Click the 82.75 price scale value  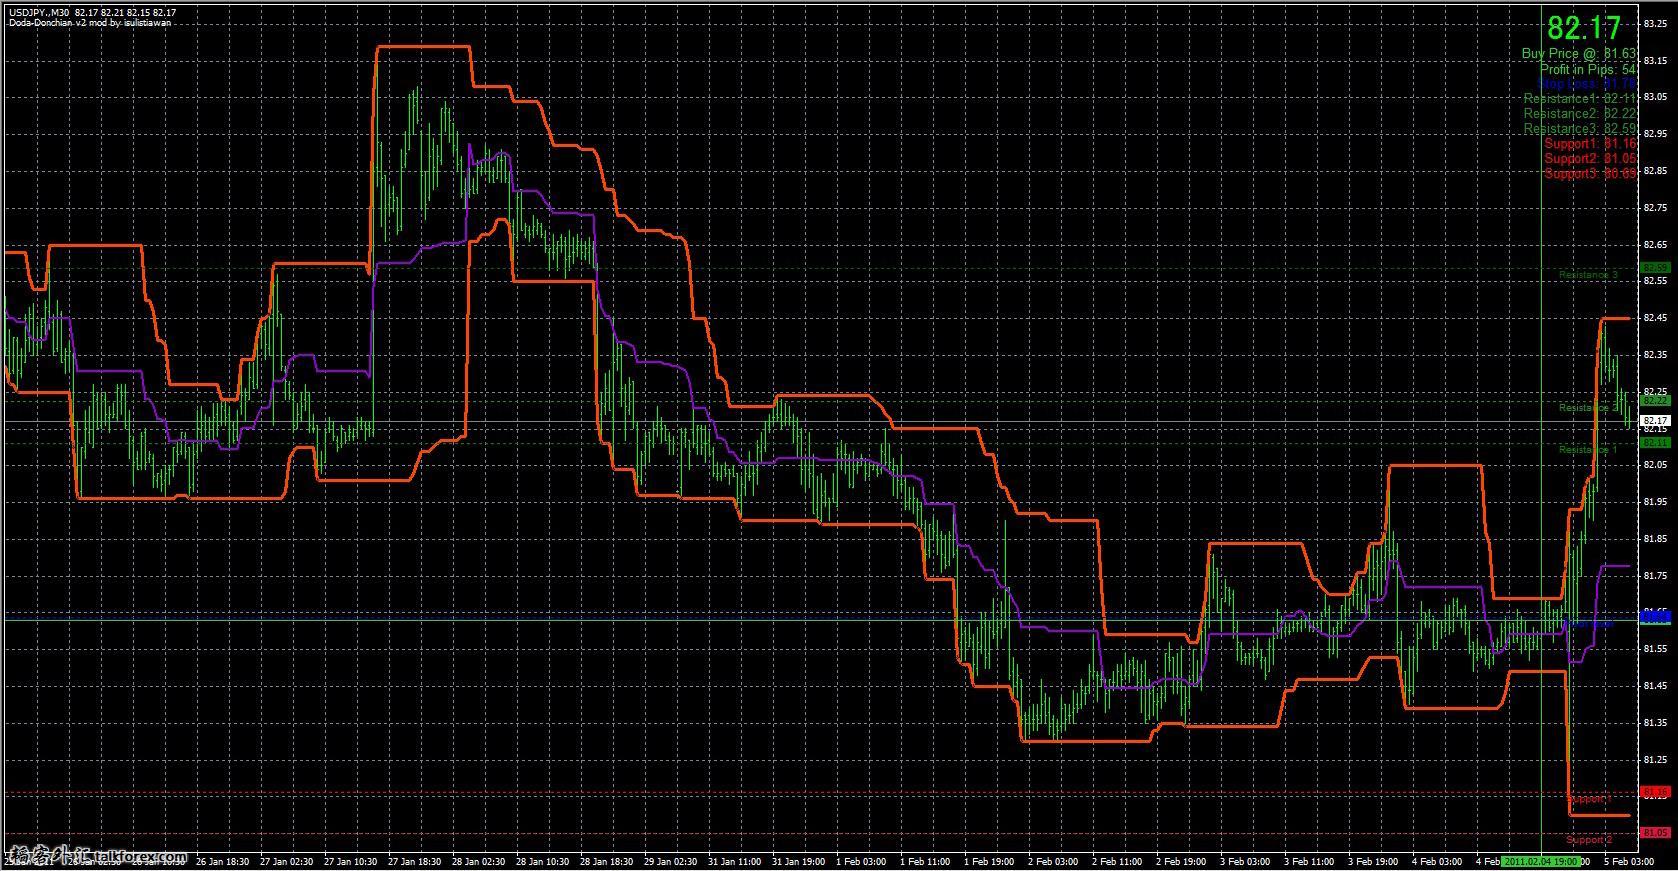(x=1656, y=208)
